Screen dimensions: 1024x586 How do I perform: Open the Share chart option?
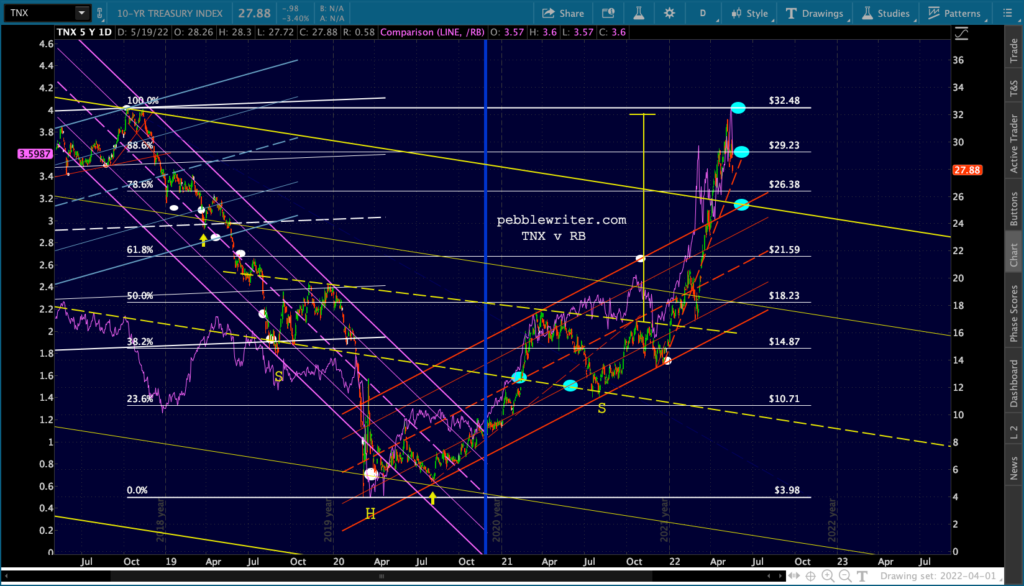point(563,13)
